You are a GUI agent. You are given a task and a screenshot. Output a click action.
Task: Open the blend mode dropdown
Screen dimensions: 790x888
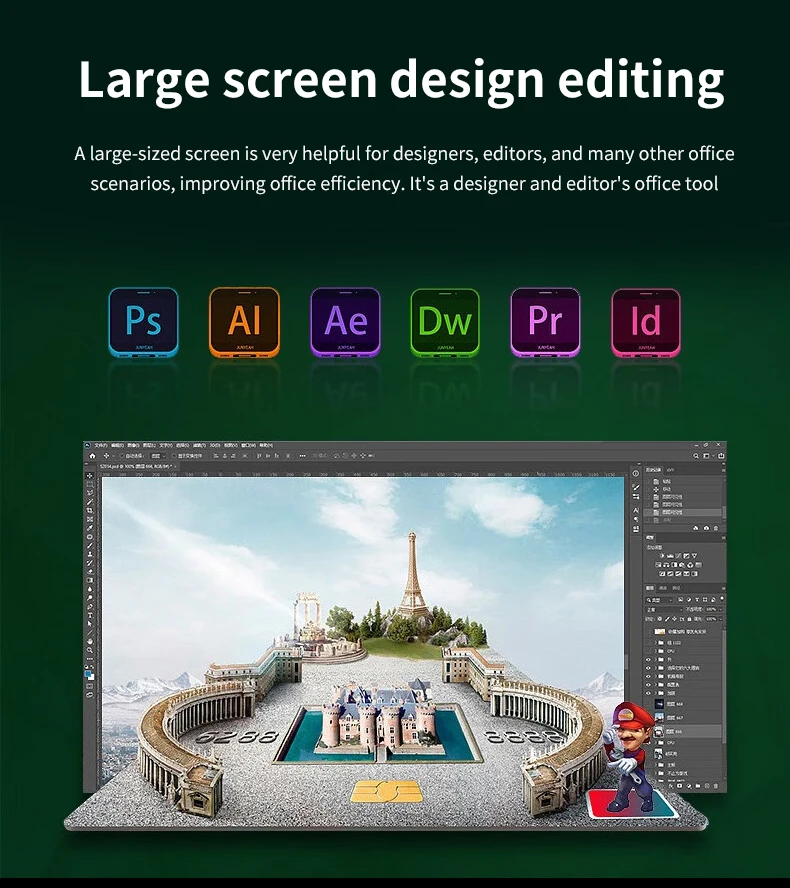point(664,609)
